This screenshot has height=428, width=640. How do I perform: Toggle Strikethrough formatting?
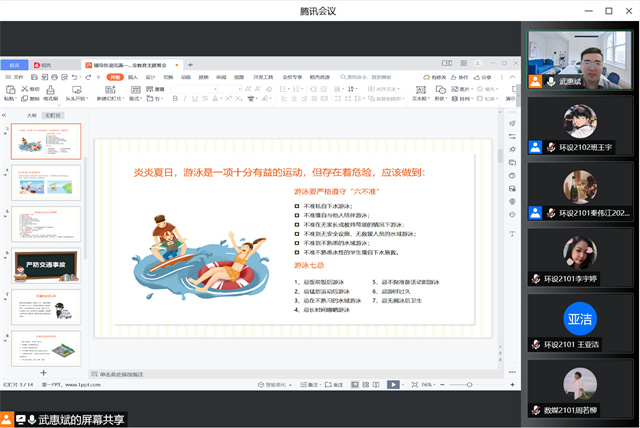click(x=205, y=98)
